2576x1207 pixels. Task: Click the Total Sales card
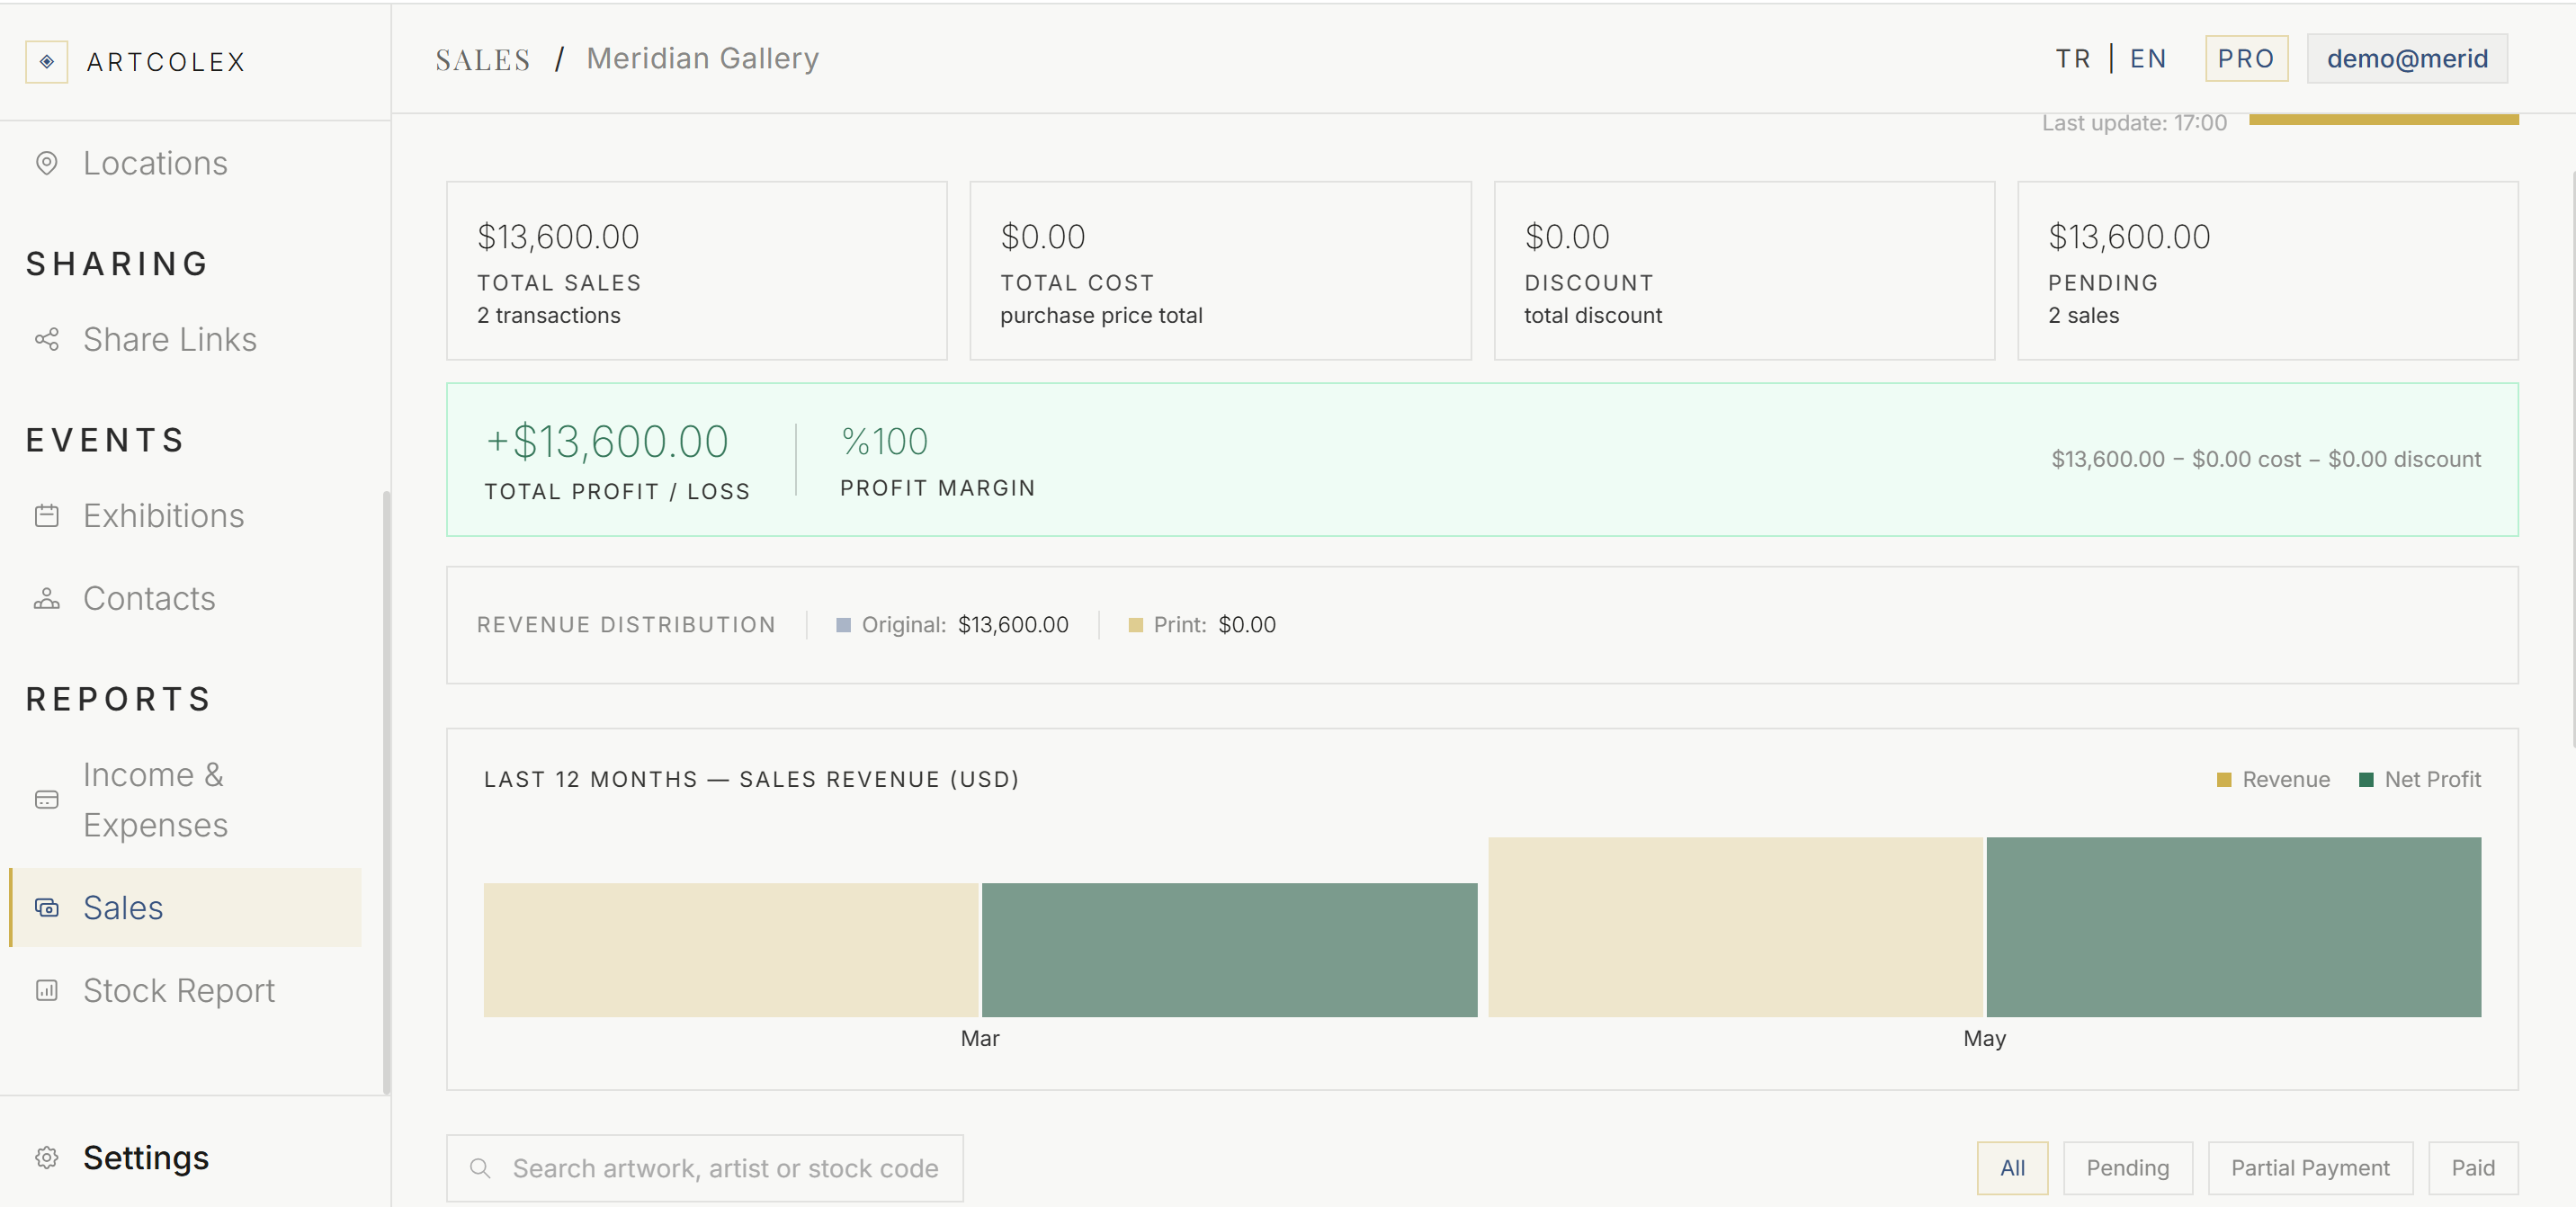click(697, 271)
